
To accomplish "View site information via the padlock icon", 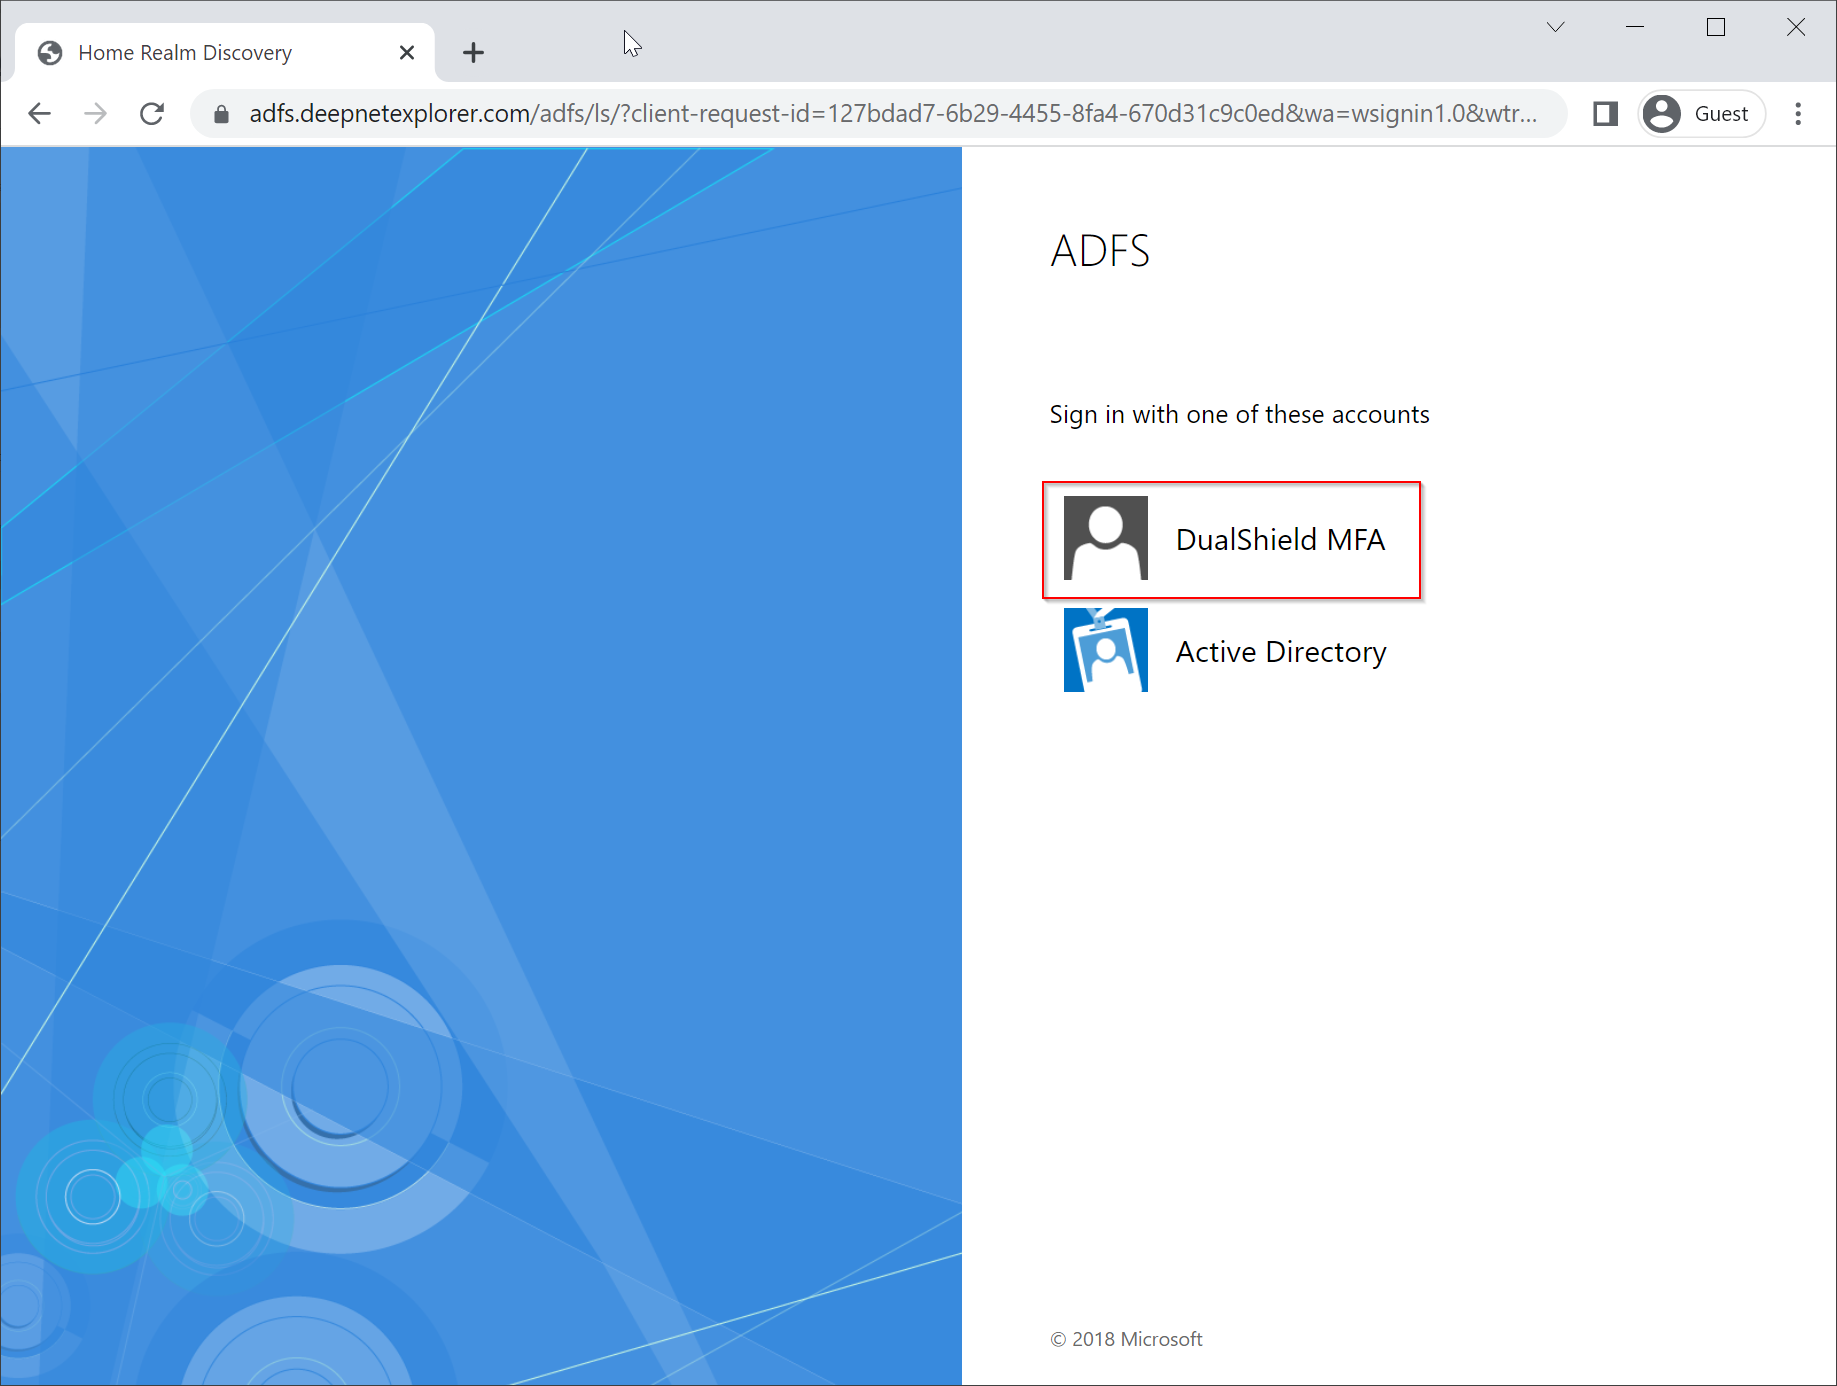I will point(222,114).
